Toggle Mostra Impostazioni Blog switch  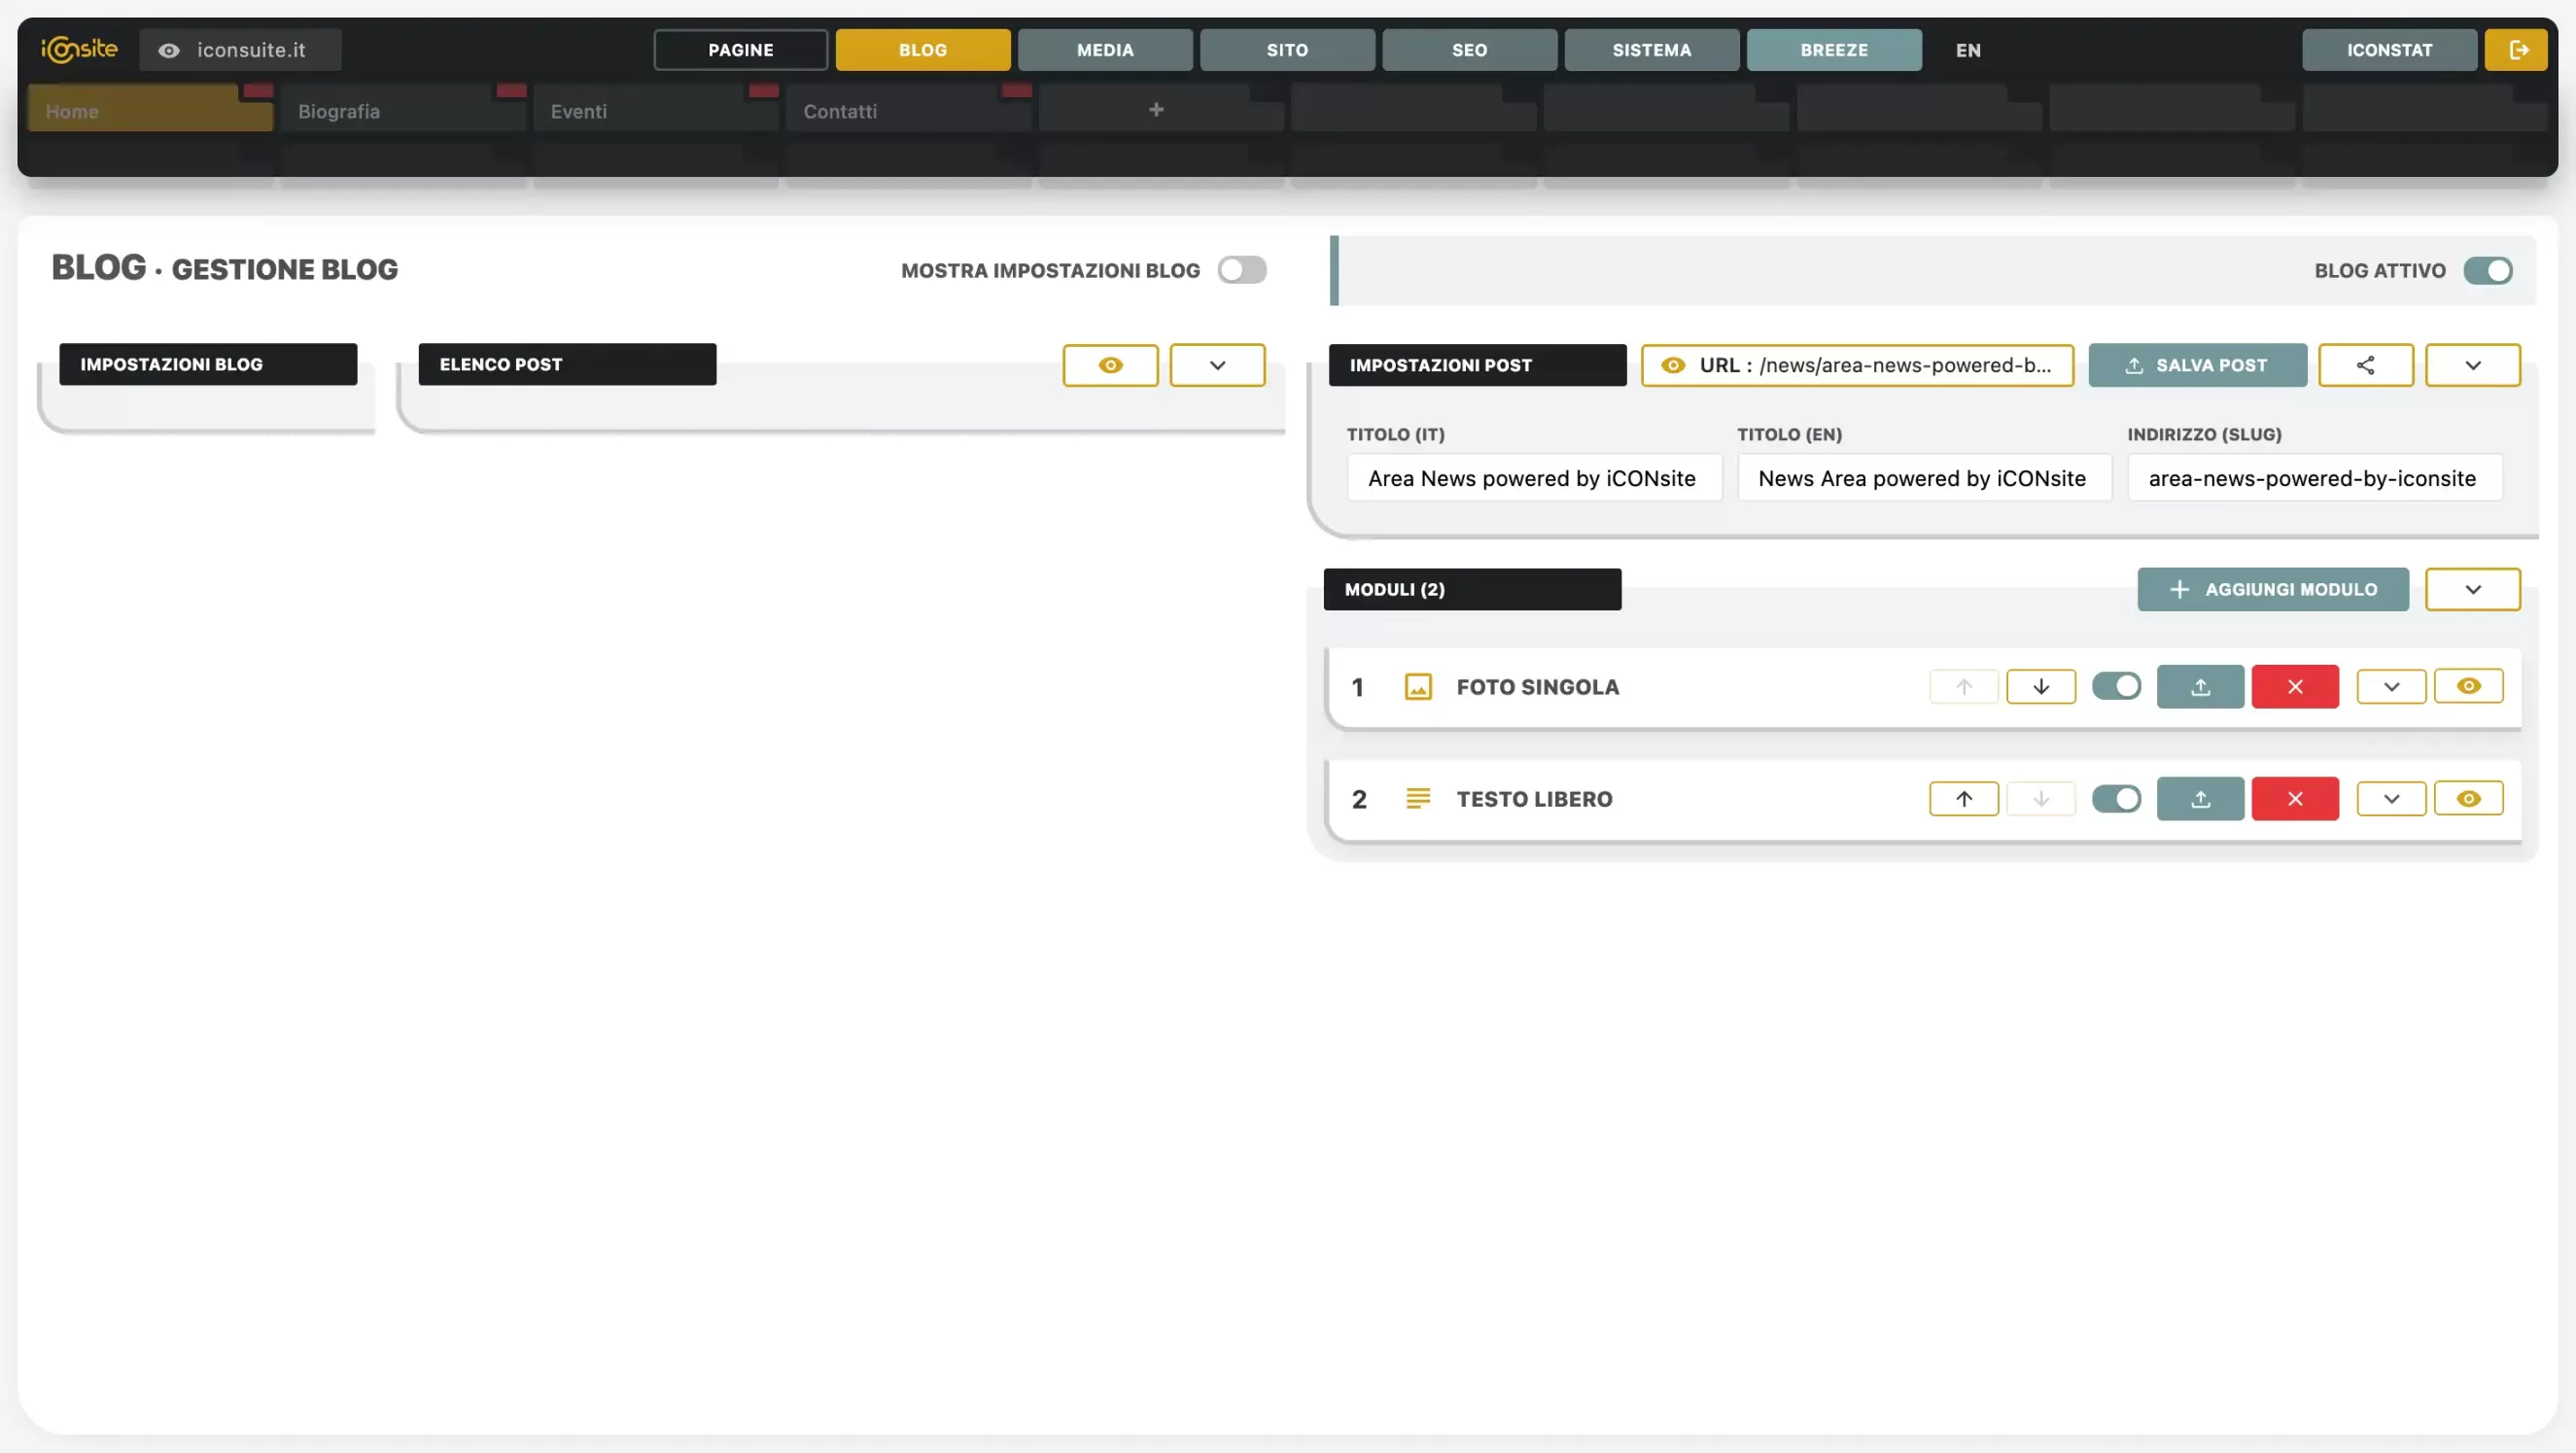(x=1242, y=270)
